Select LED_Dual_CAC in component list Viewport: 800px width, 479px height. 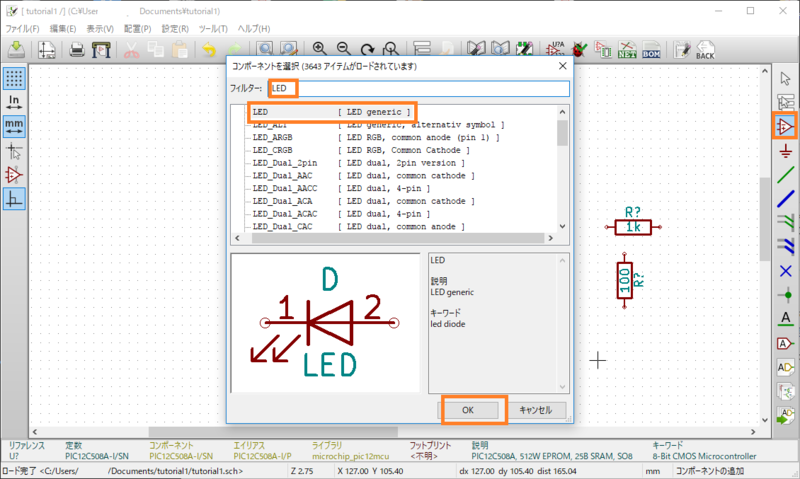[359, 226]
